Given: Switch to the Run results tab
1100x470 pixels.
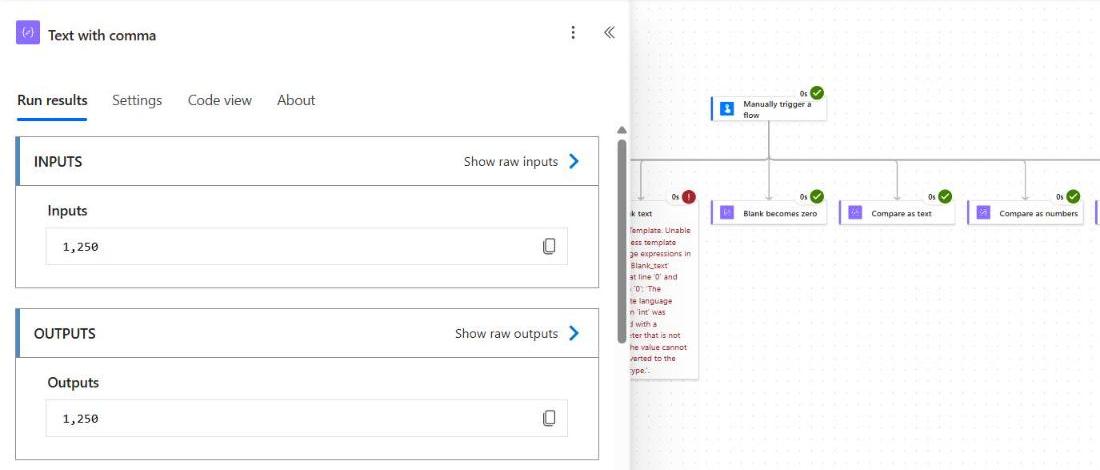Looking at the screenshot, I should click(52, 100).
